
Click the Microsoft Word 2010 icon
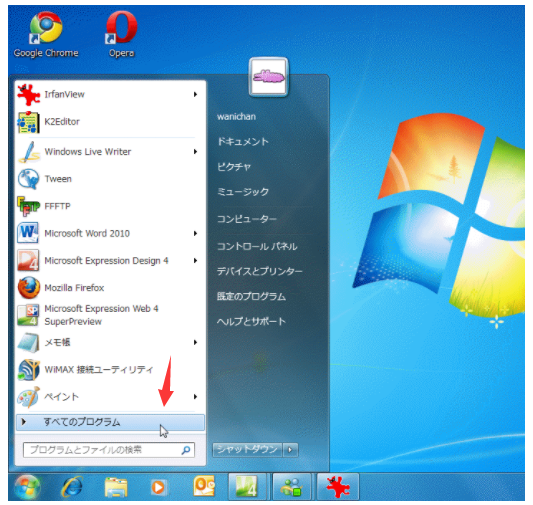pyautogui.click(x=29, y=233)
